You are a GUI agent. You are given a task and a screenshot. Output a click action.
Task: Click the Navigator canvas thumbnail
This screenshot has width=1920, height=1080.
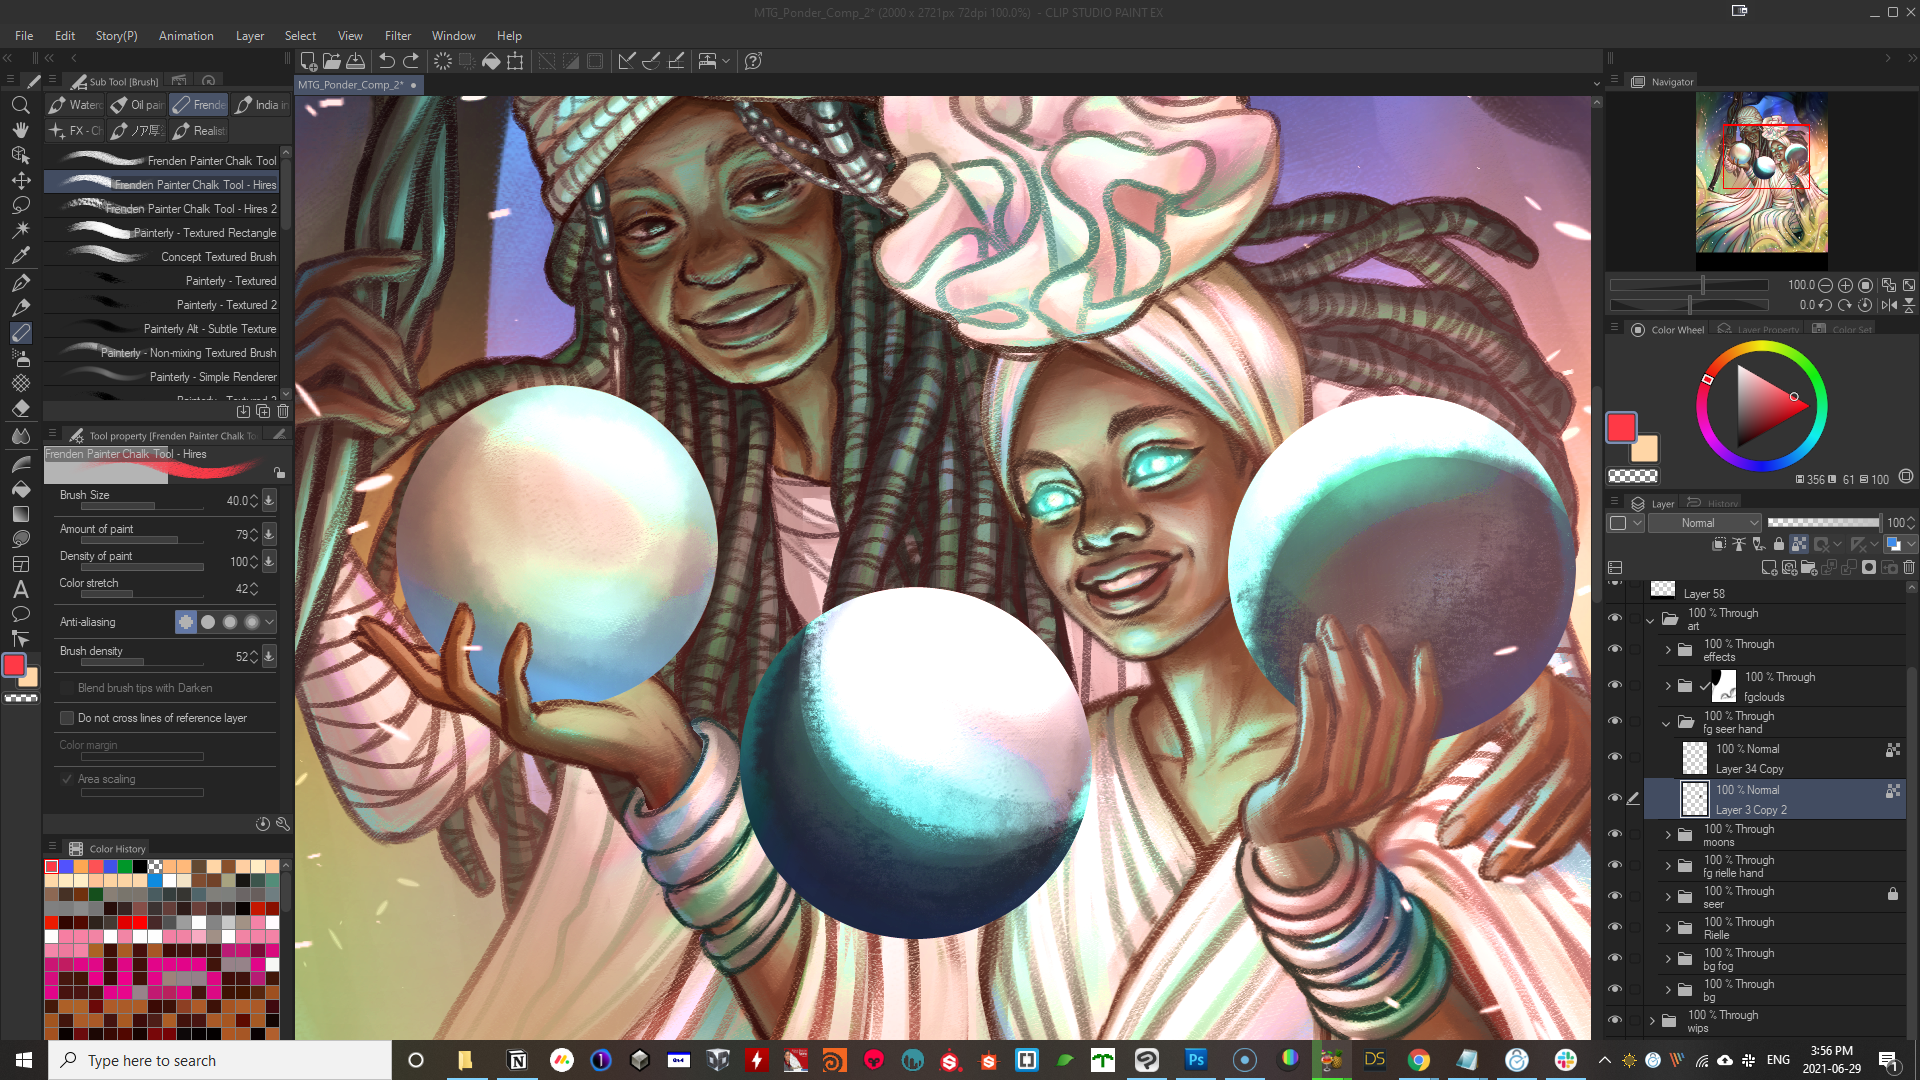[1761, 172]
